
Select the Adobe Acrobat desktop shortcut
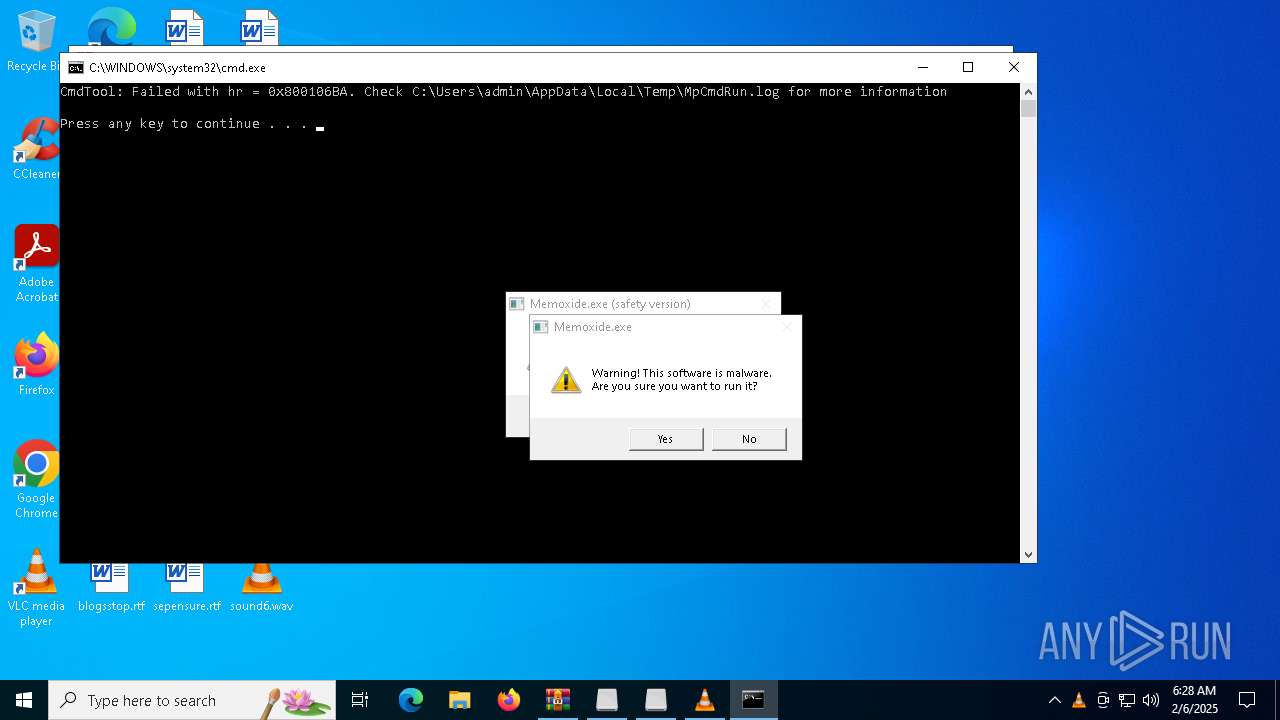pyautogui.click(x=36, y=264)
